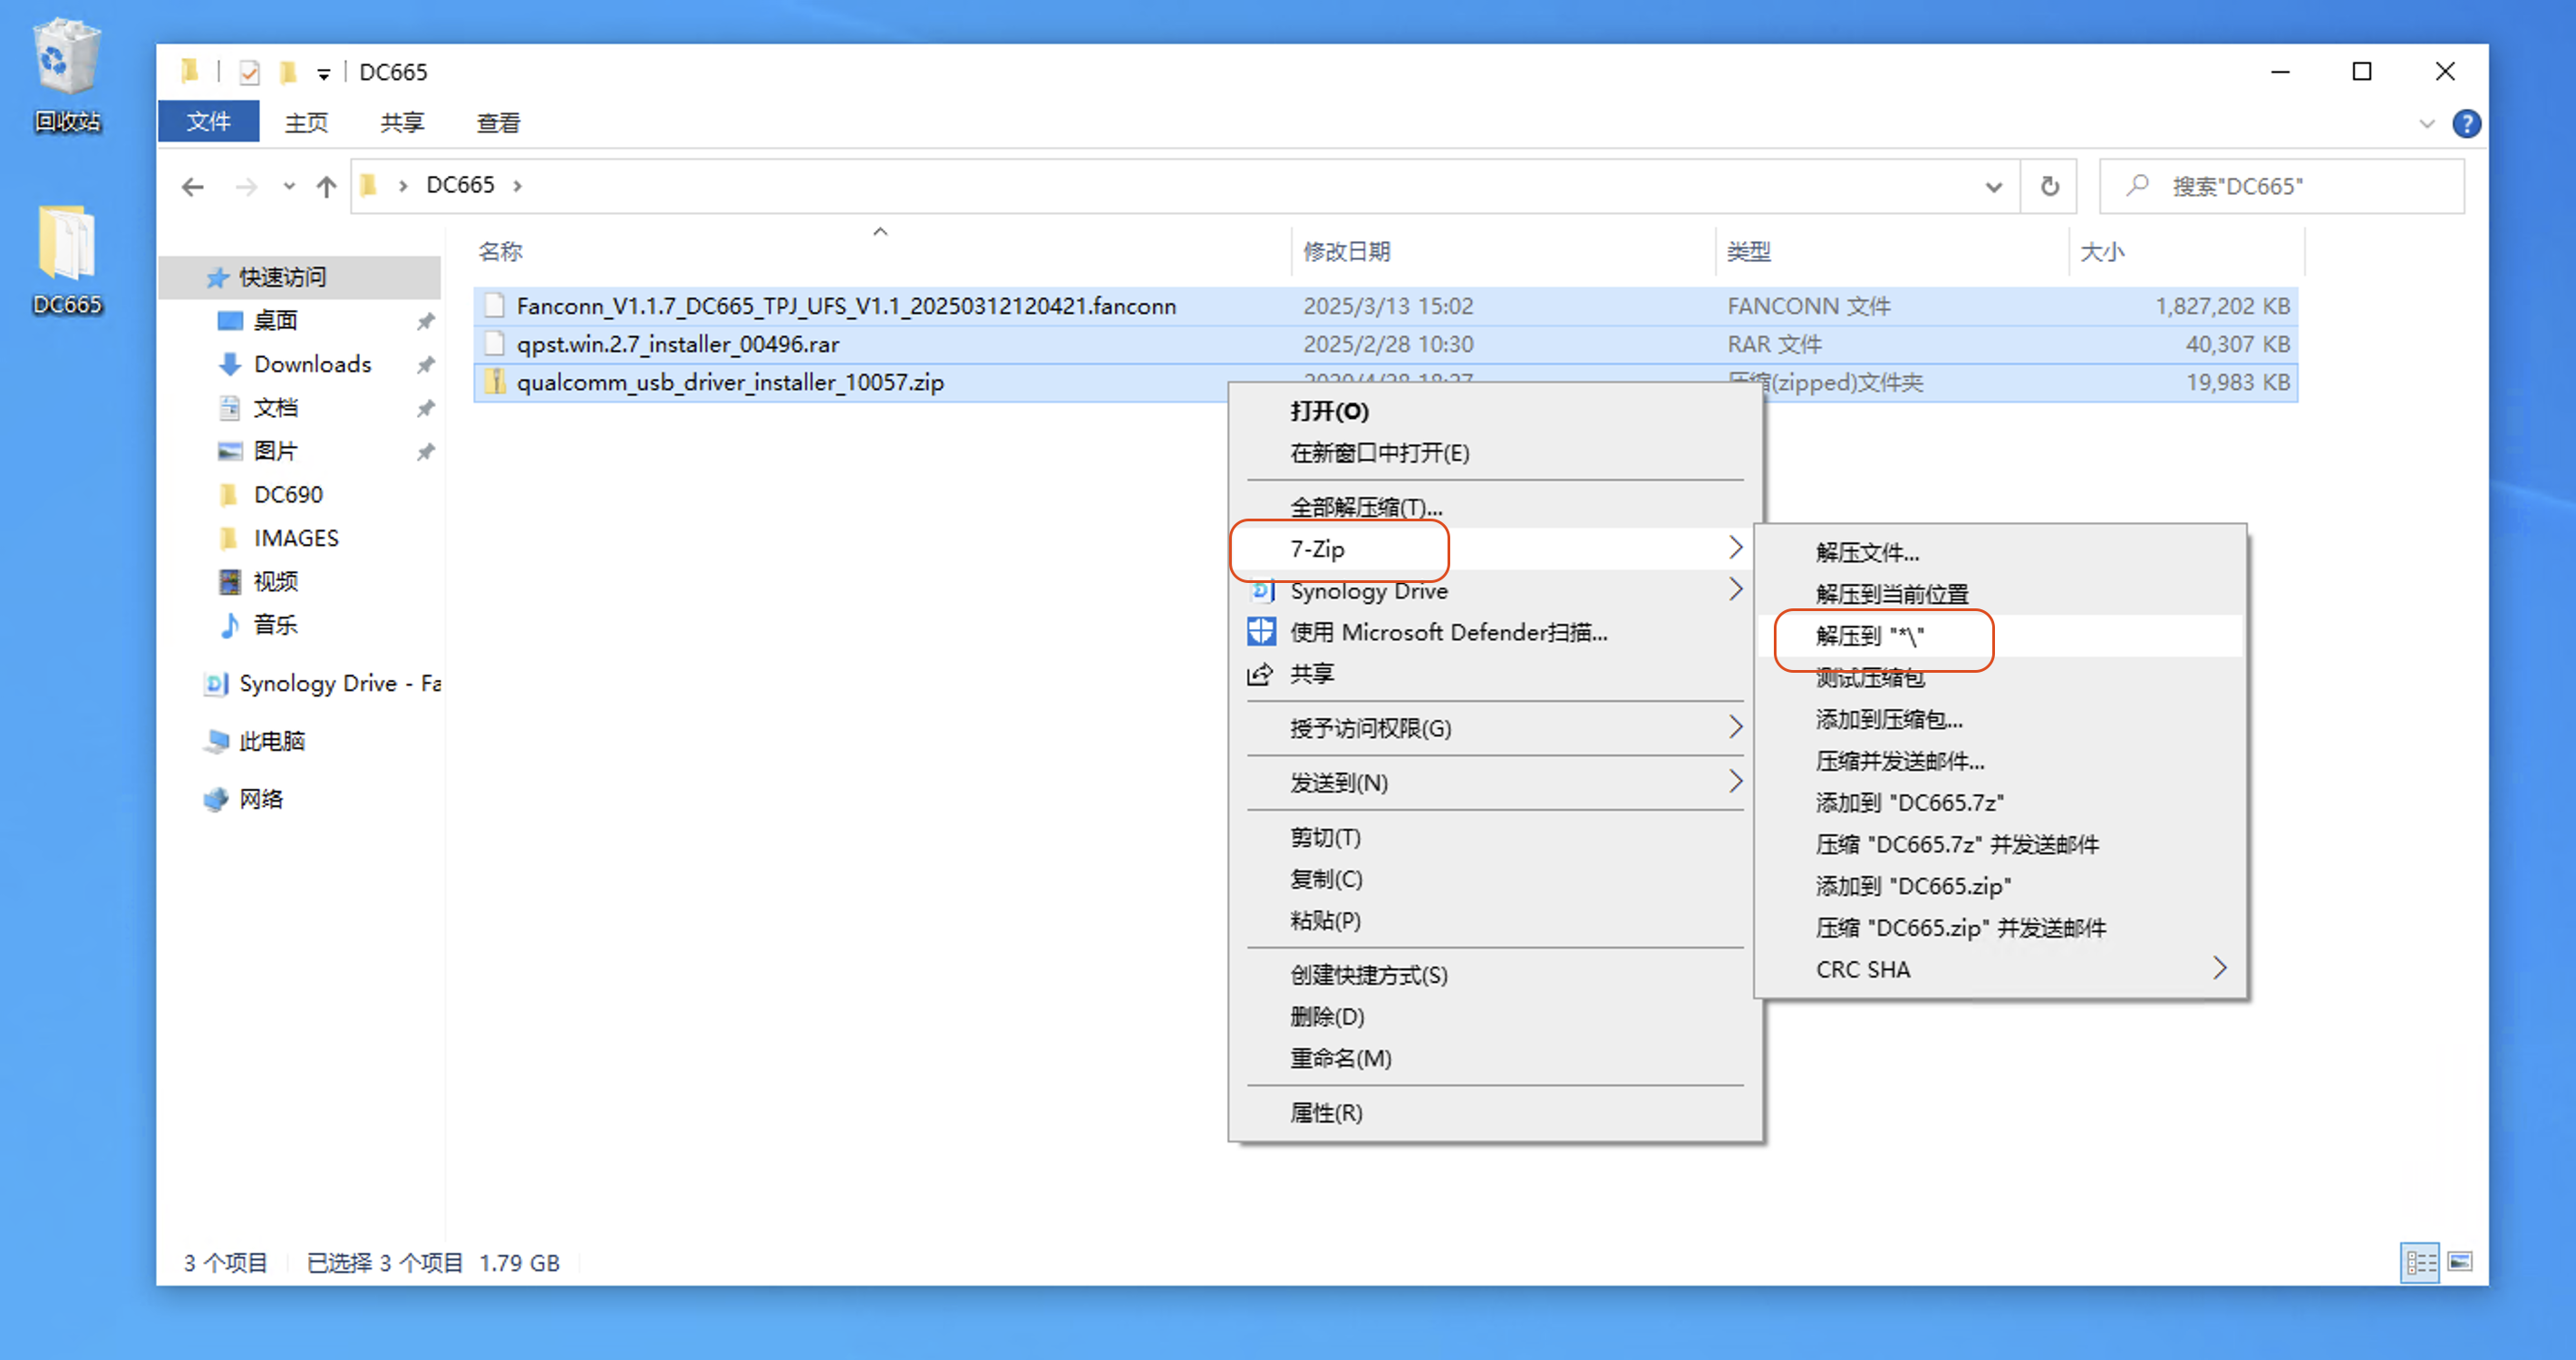Image resolution: width=2576 pixels, height=1360 pixels.
Task: Open the Recycle Bin desktop icon
Action: pyautogui.click(x=67, y=75)
